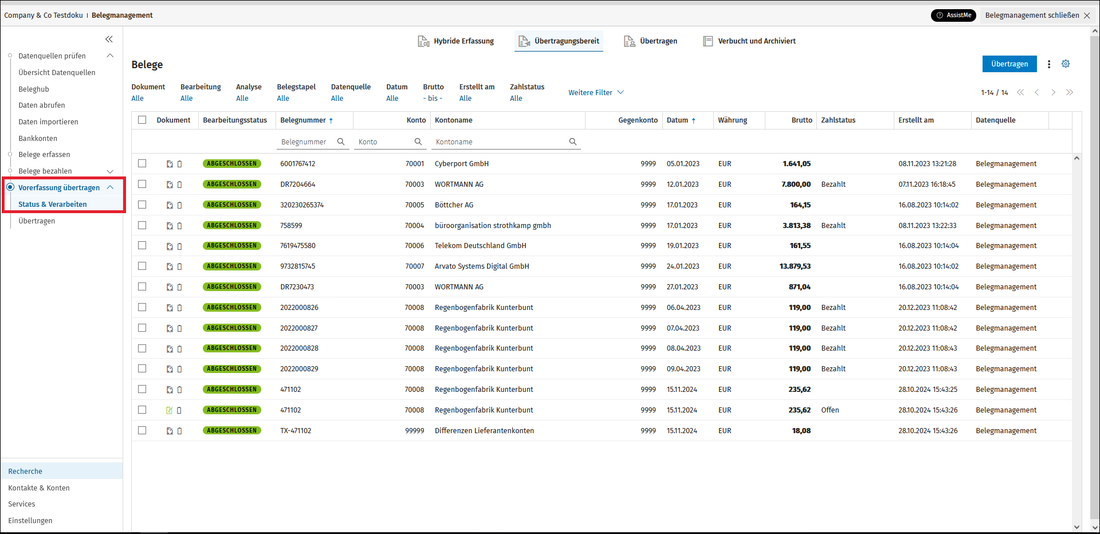
Task: Open the Dokument filter set to Alle
Action: 138,98
